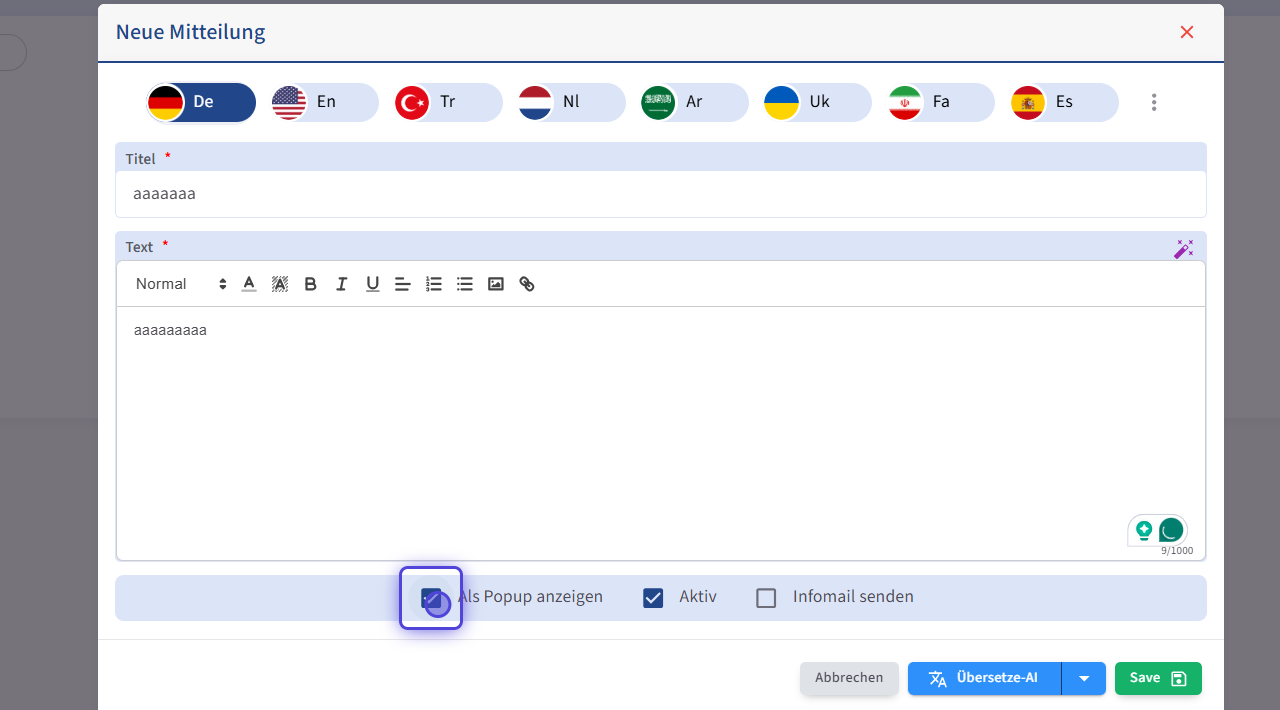The image size is (1280, 710).
Task: Click the Abbrechen button
Action: coord(849,678)
